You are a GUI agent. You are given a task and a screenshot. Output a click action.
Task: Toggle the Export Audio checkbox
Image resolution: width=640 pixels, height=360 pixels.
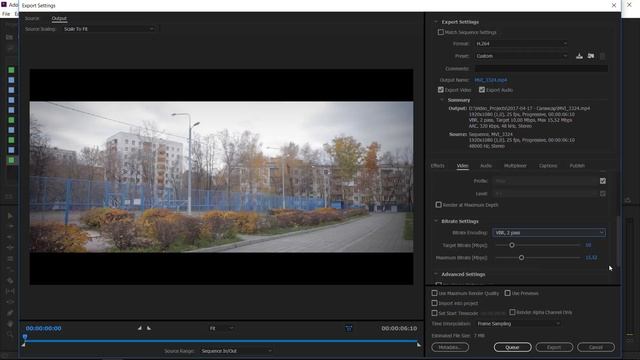click(x=482, y=89)
